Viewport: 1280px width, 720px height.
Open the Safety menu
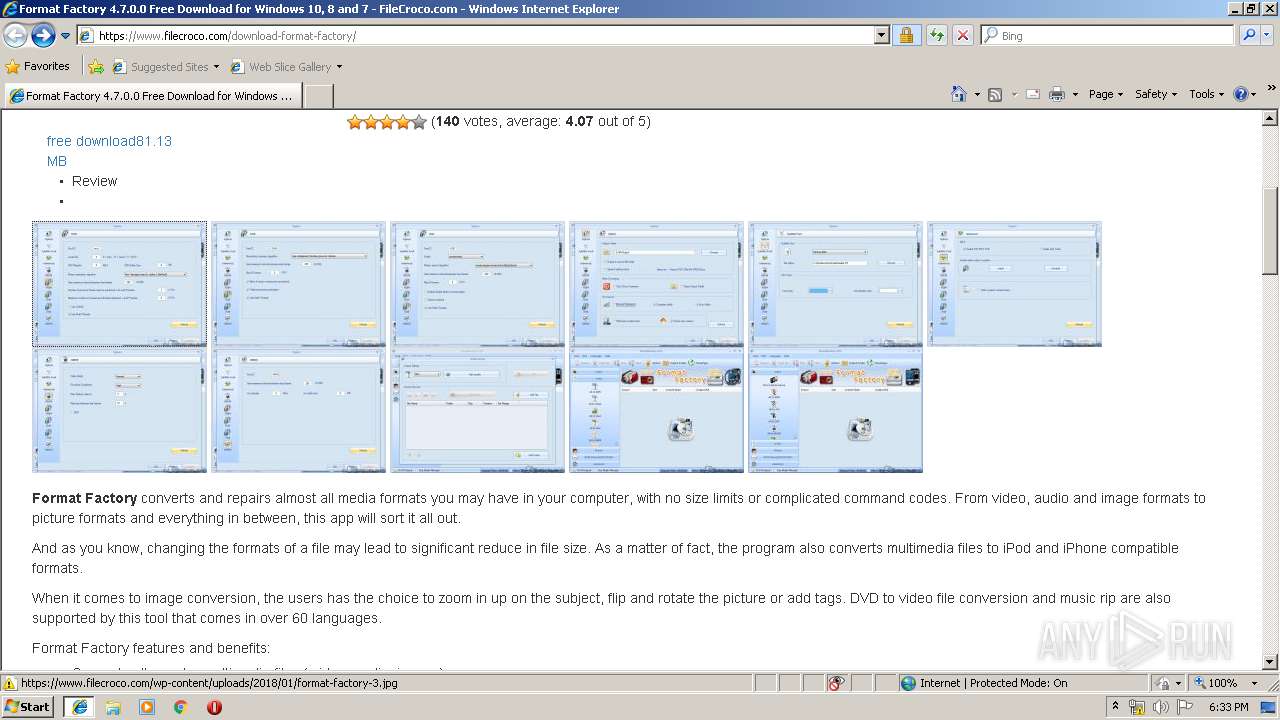pyautogui.click(x=1156, y=94)
